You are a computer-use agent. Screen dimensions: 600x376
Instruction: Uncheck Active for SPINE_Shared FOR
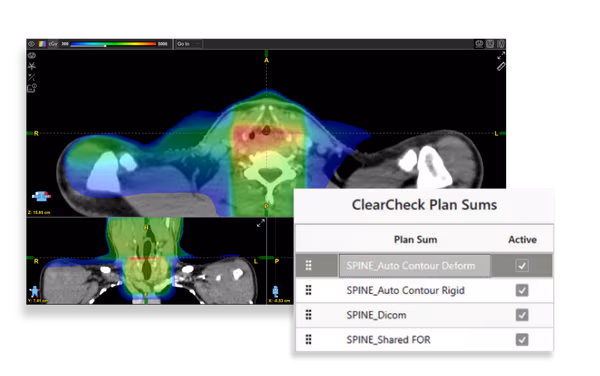coord(522,340)
